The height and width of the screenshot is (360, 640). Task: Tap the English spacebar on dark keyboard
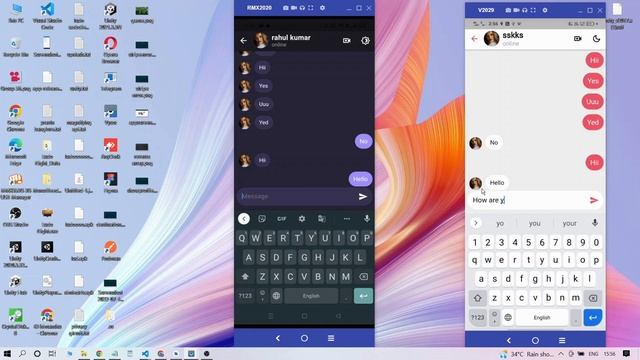pos(311,296)
